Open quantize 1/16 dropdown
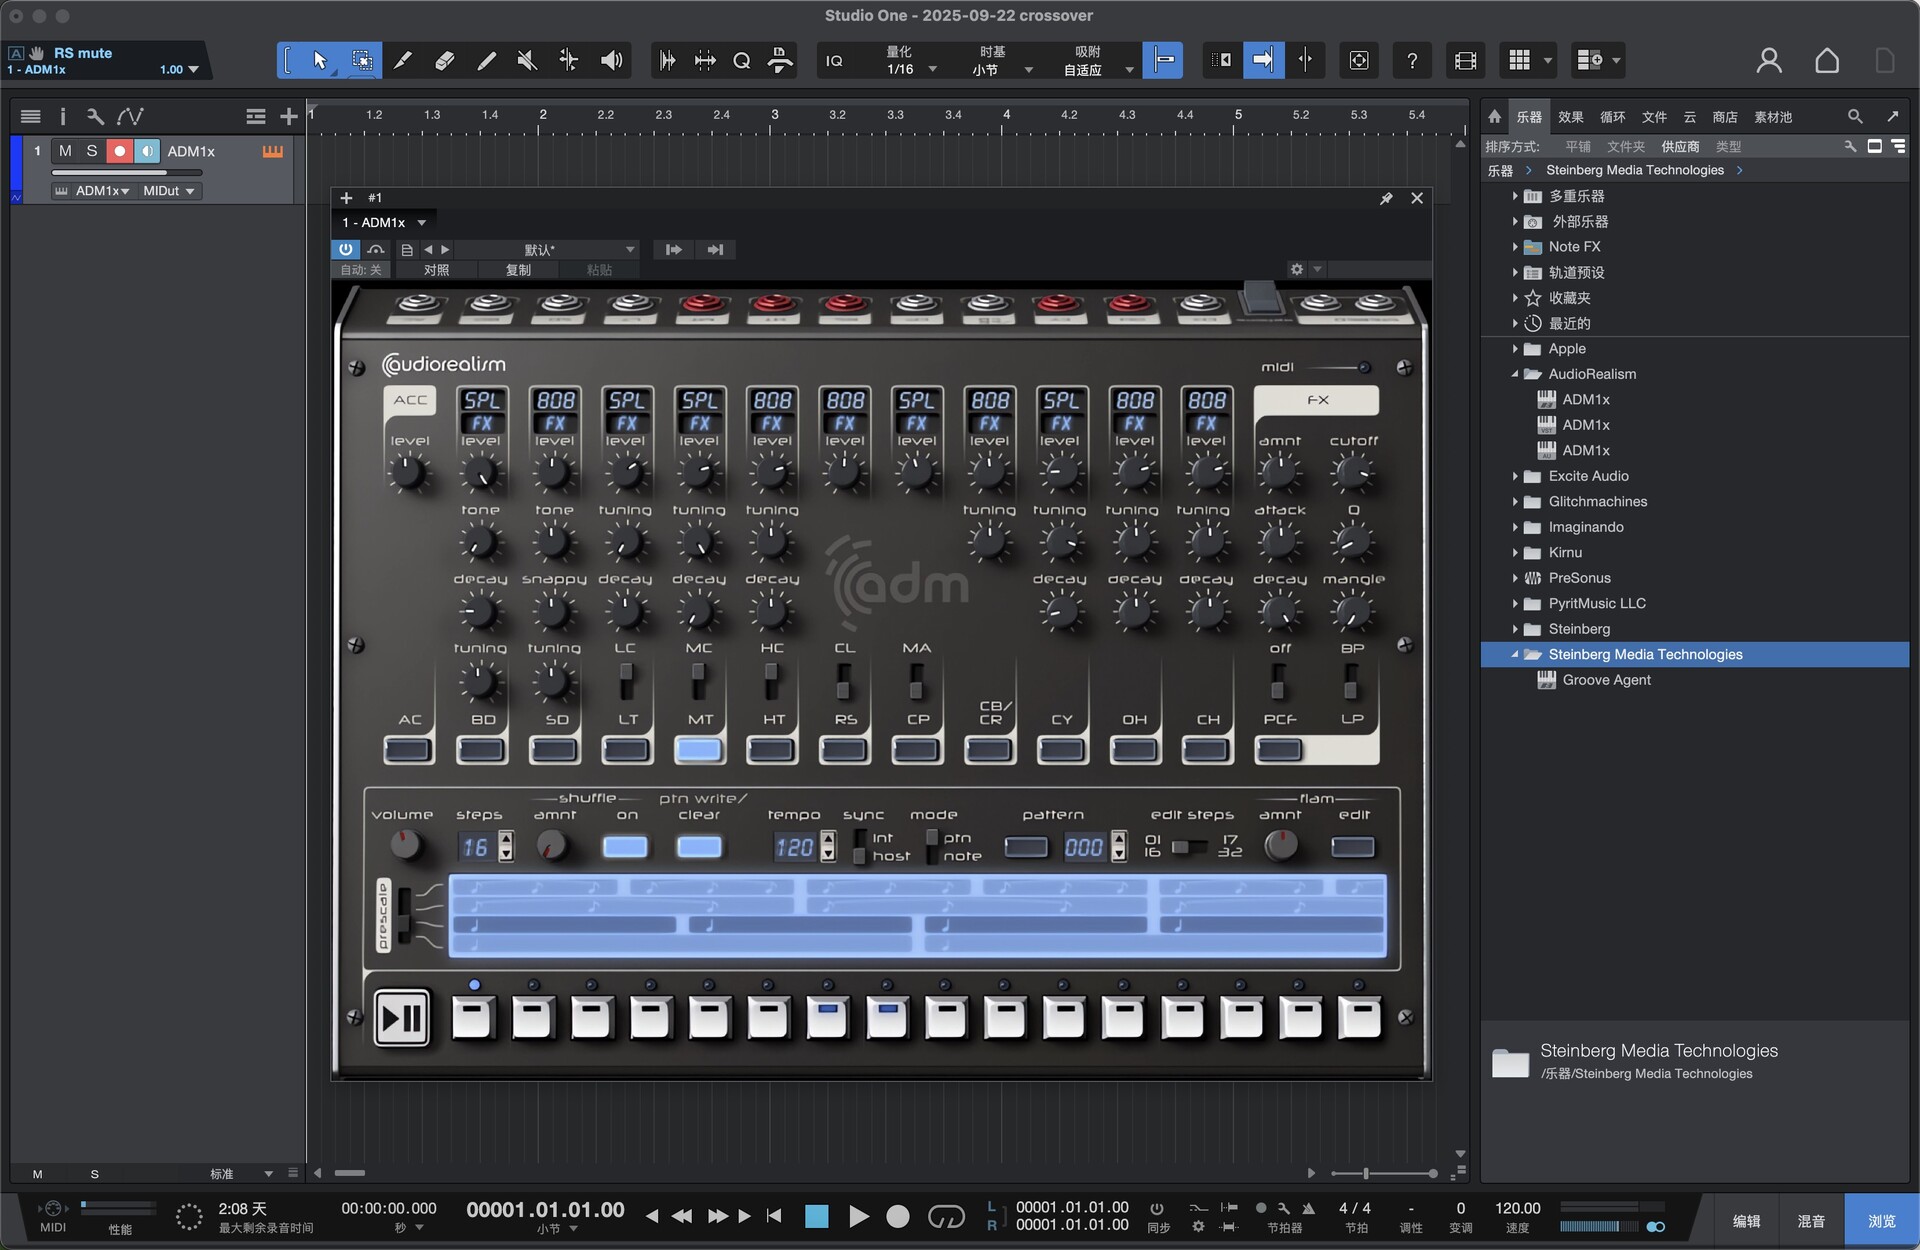The image size is (1920, 1250). [x=911, y=69]
